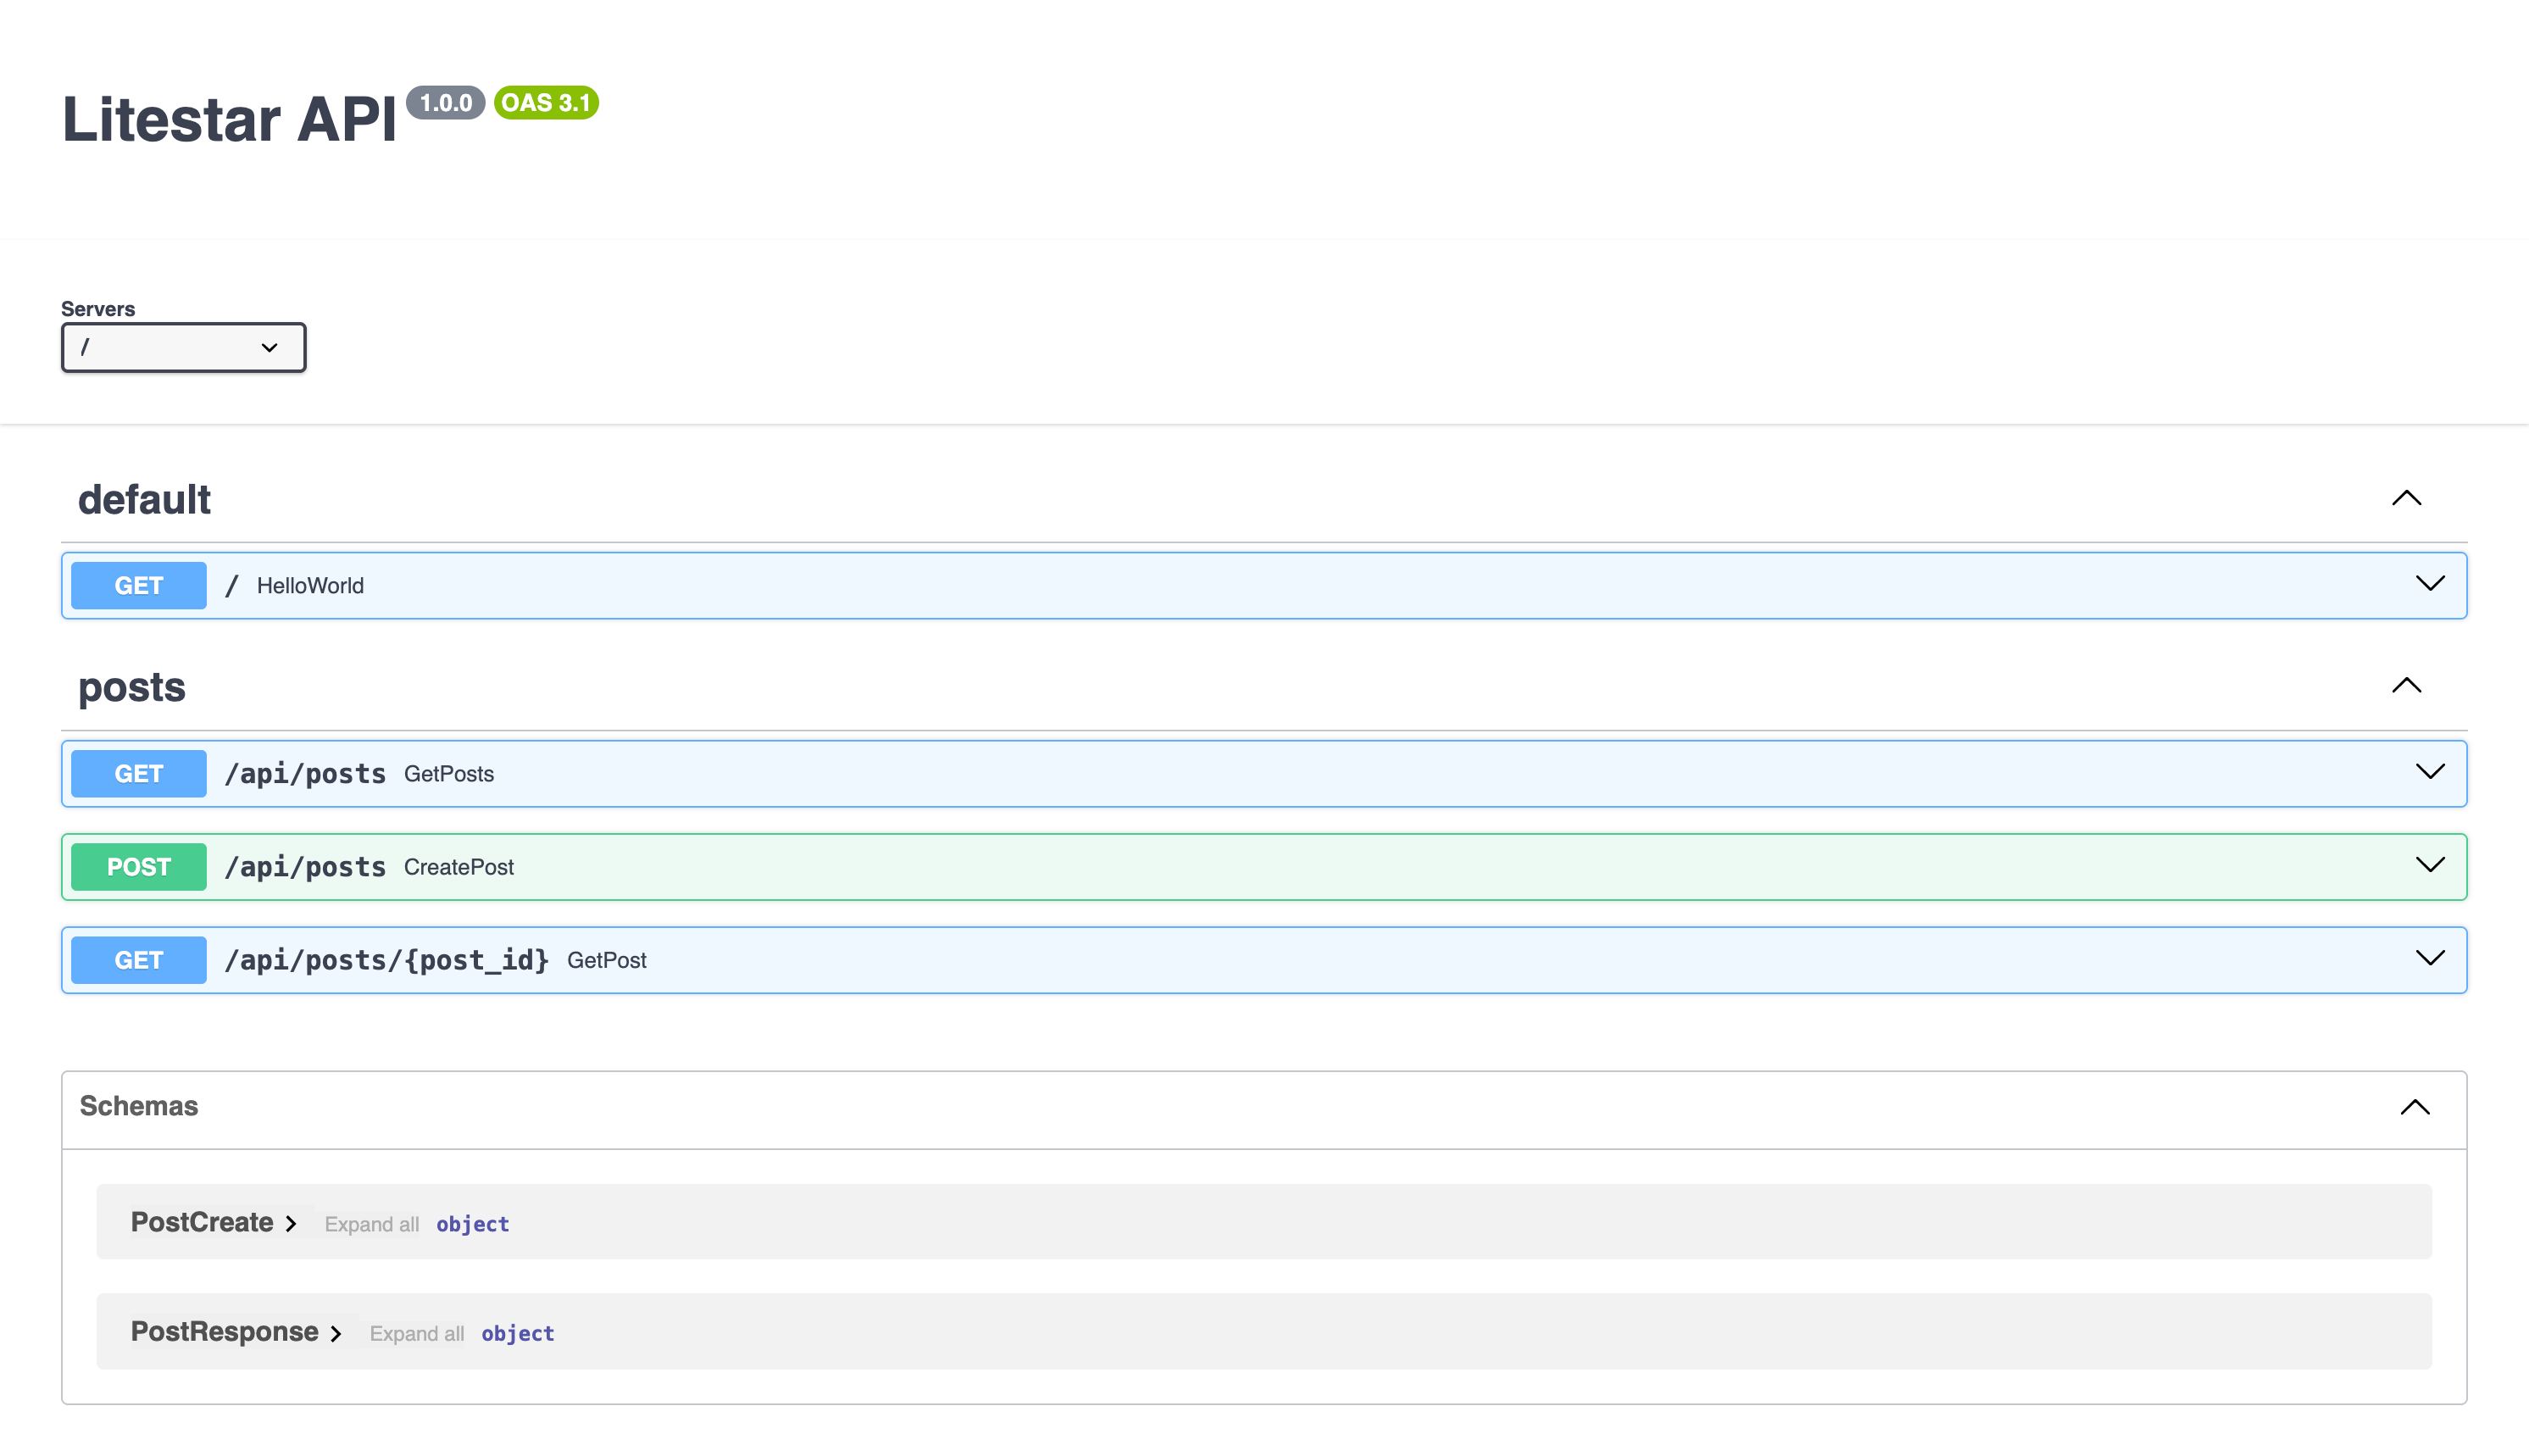Click Expand all next to PostResponse

[417, 1334]
